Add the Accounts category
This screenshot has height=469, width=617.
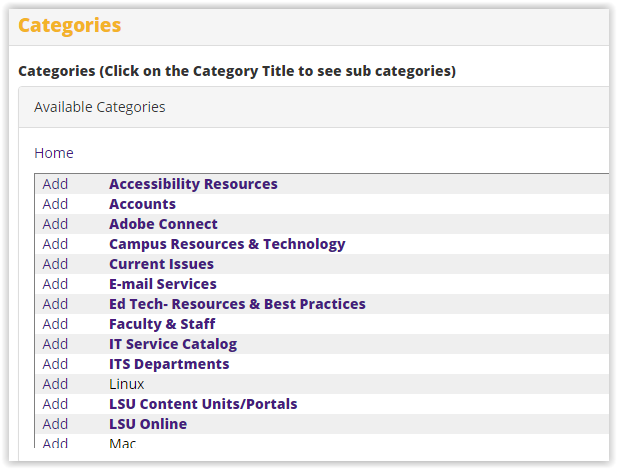tap(55, 204)
